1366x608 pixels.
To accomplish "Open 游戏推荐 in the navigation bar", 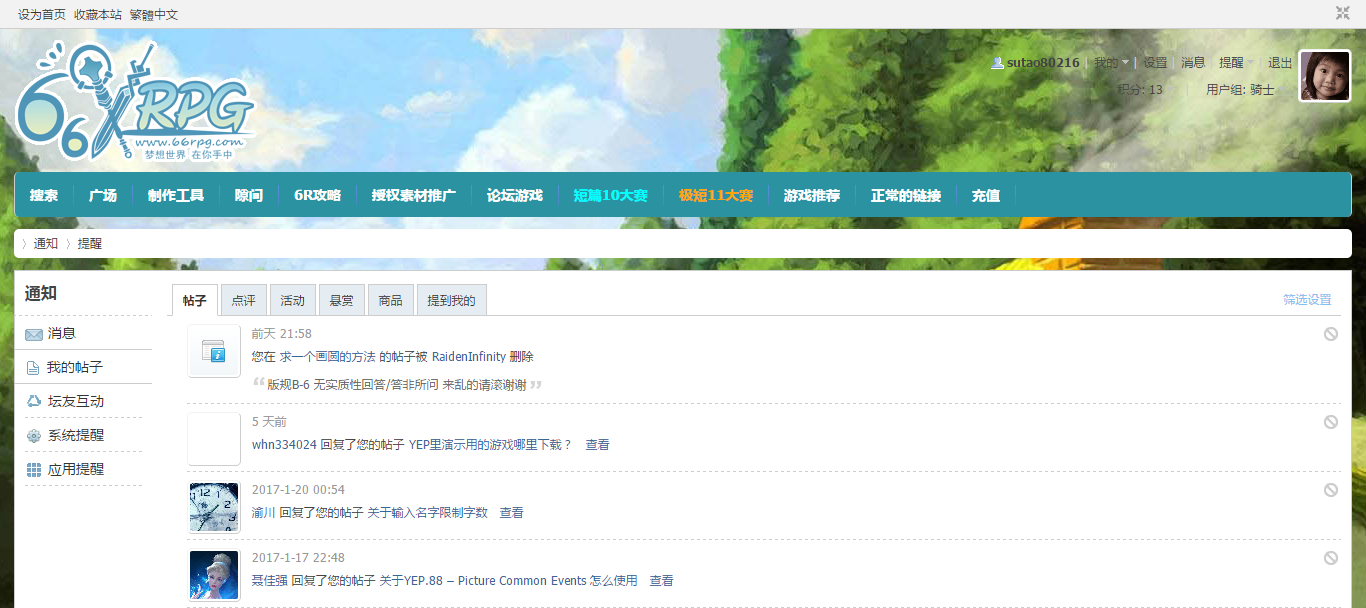I will click(x=812, y=195).
